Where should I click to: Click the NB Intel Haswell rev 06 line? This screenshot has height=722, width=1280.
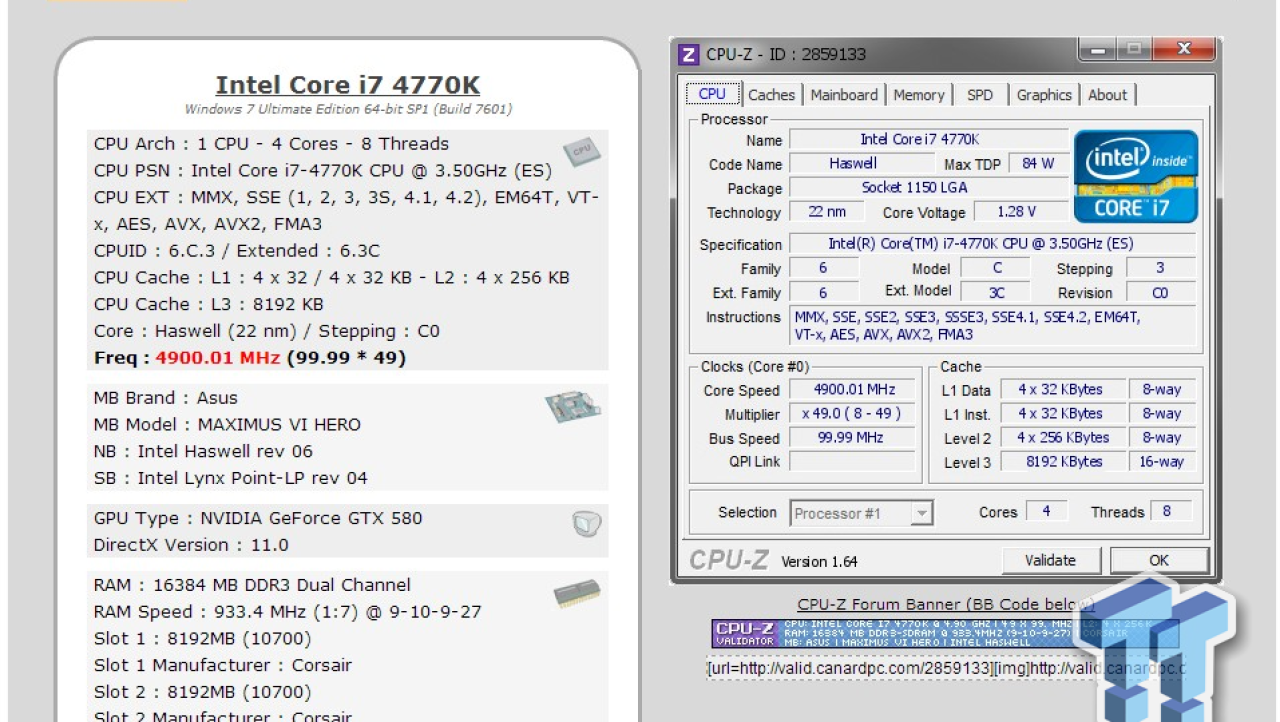click(203, 451)
